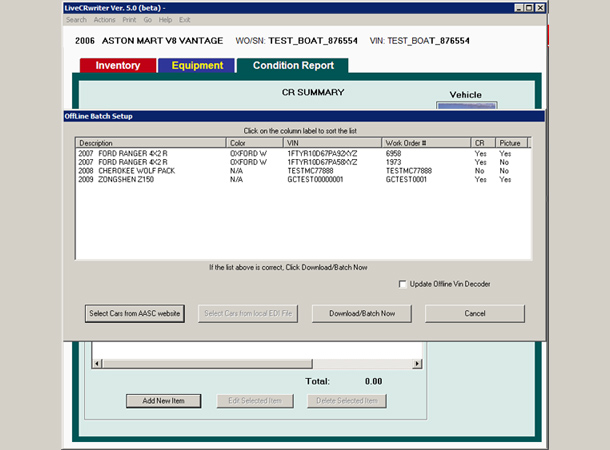Sort list by CR column header

point(483,143)
